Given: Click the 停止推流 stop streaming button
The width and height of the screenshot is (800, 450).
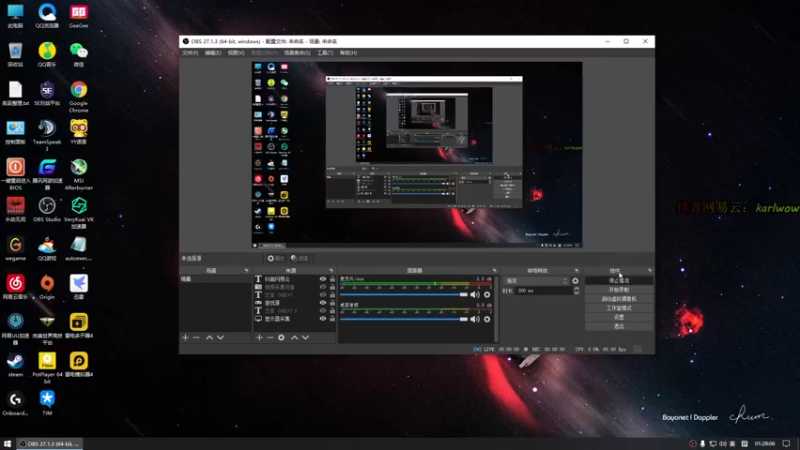Looking at the screenshot, I should pyautogui.click(x=619, y=281).
